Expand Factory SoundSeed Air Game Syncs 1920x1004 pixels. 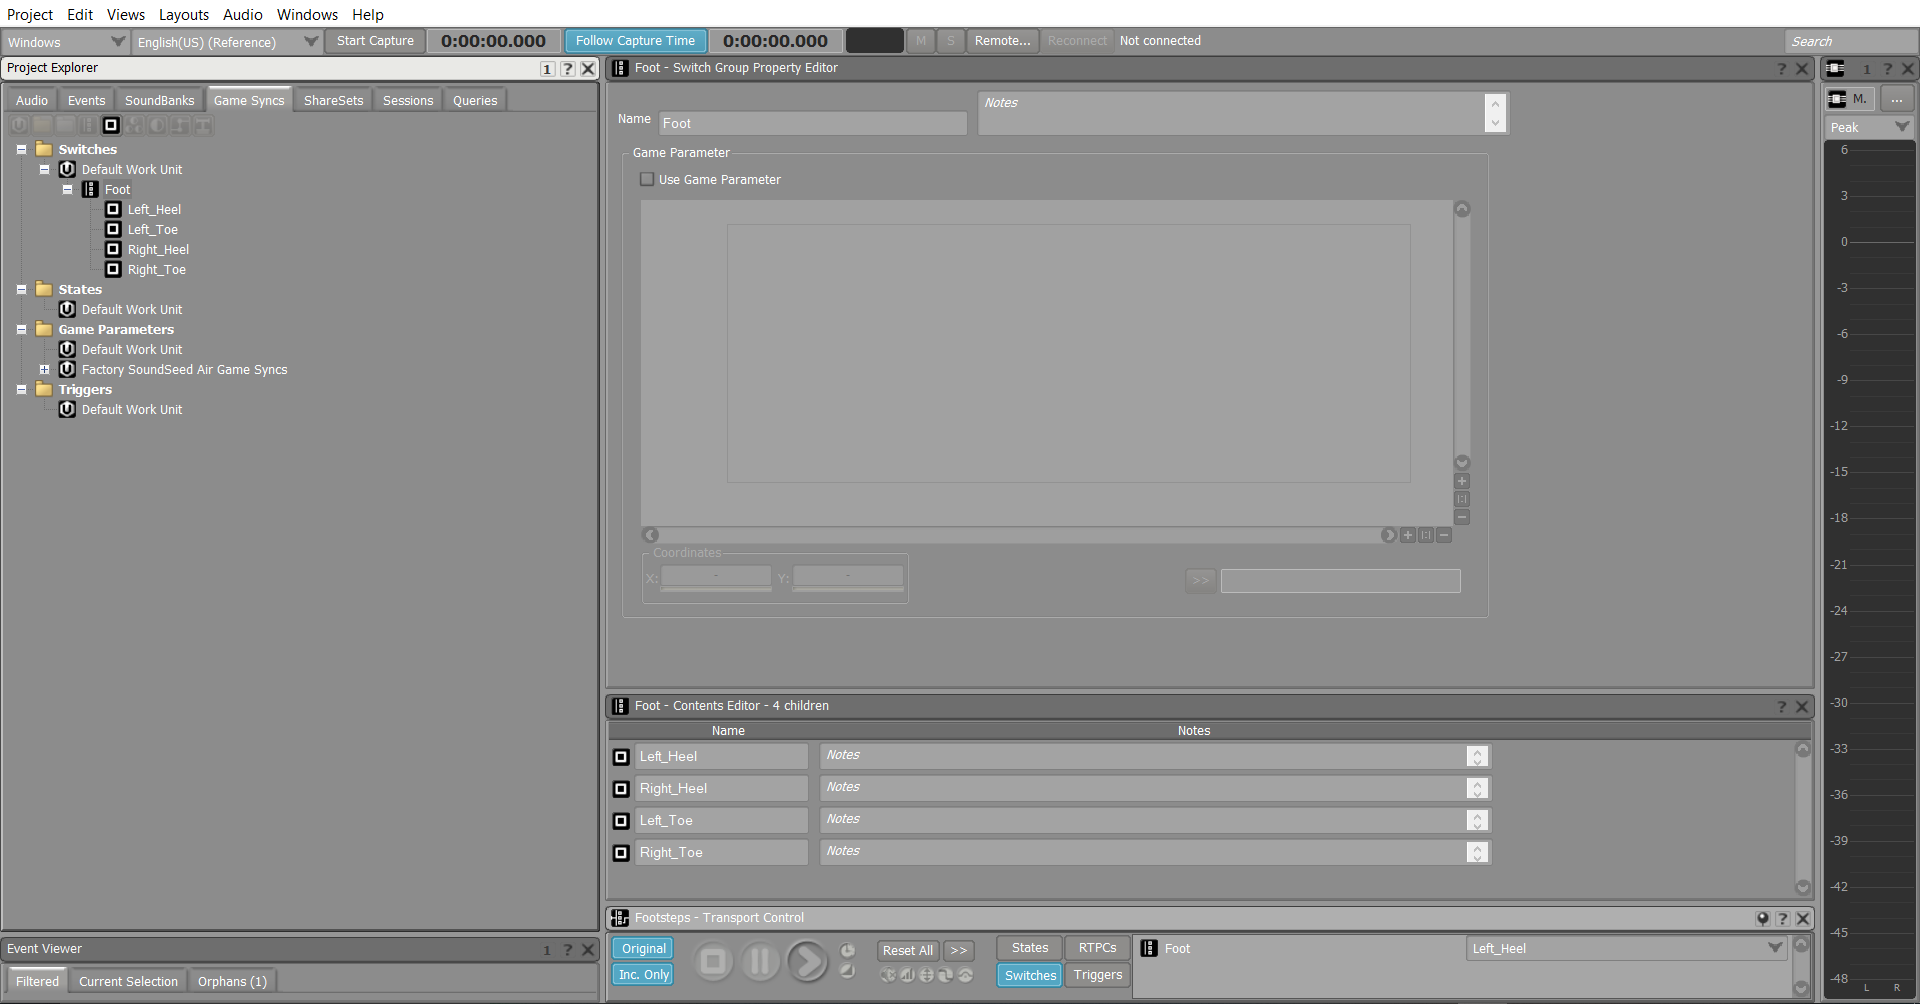pyautogui.click(x=44, y=369)
